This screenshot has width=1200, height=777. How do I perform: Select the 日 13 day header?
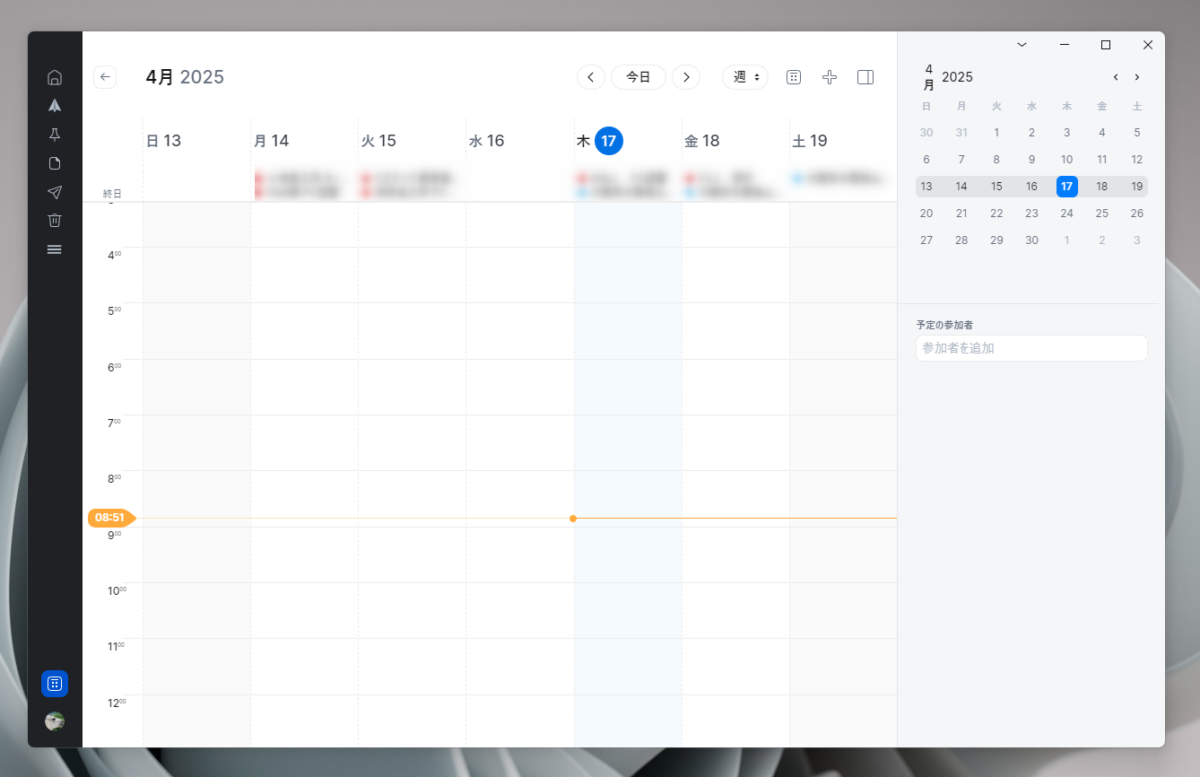click(x=164, y=141)
